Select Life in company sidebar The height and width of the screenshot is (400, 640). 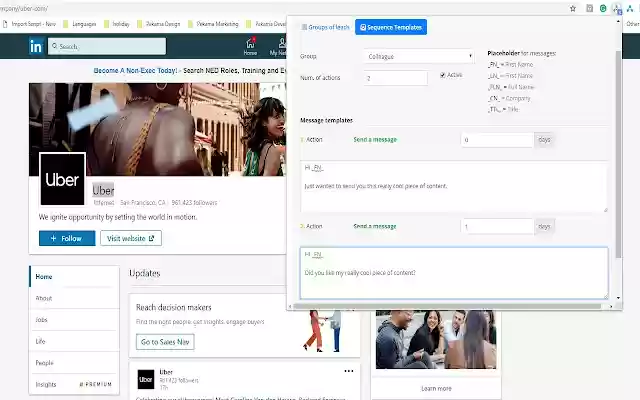(74, 341)
